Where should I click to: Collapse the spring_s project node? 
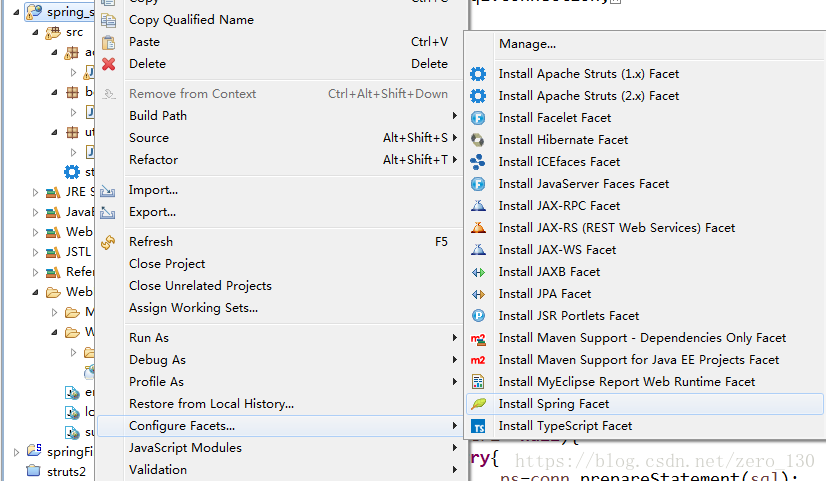click(16, 12)
